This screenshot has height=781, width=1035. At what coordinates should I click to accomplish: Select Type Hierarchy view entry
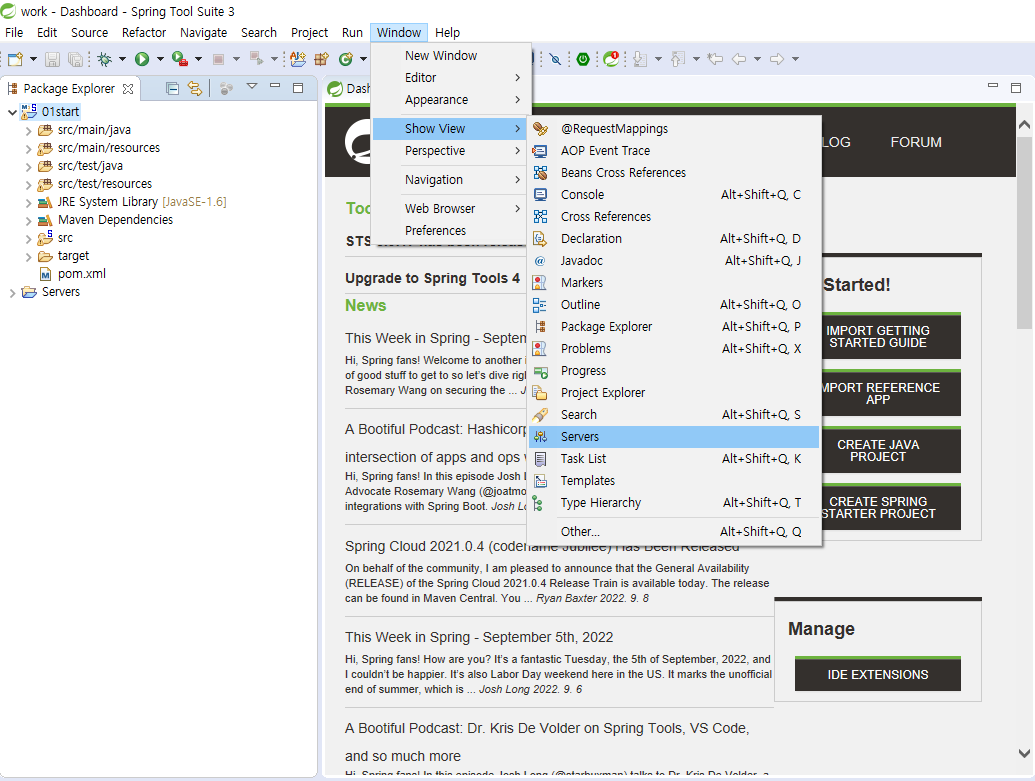coord(674,503)
